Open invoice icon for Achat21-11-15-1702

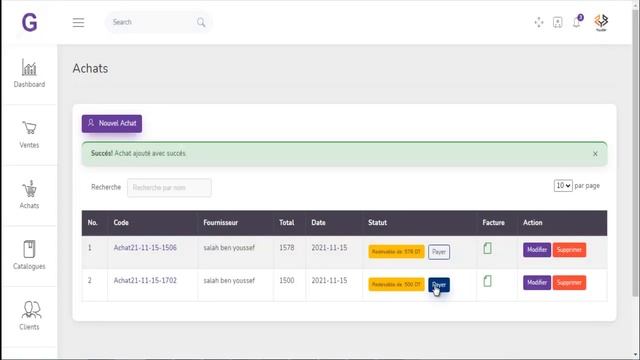click(487, 281)
